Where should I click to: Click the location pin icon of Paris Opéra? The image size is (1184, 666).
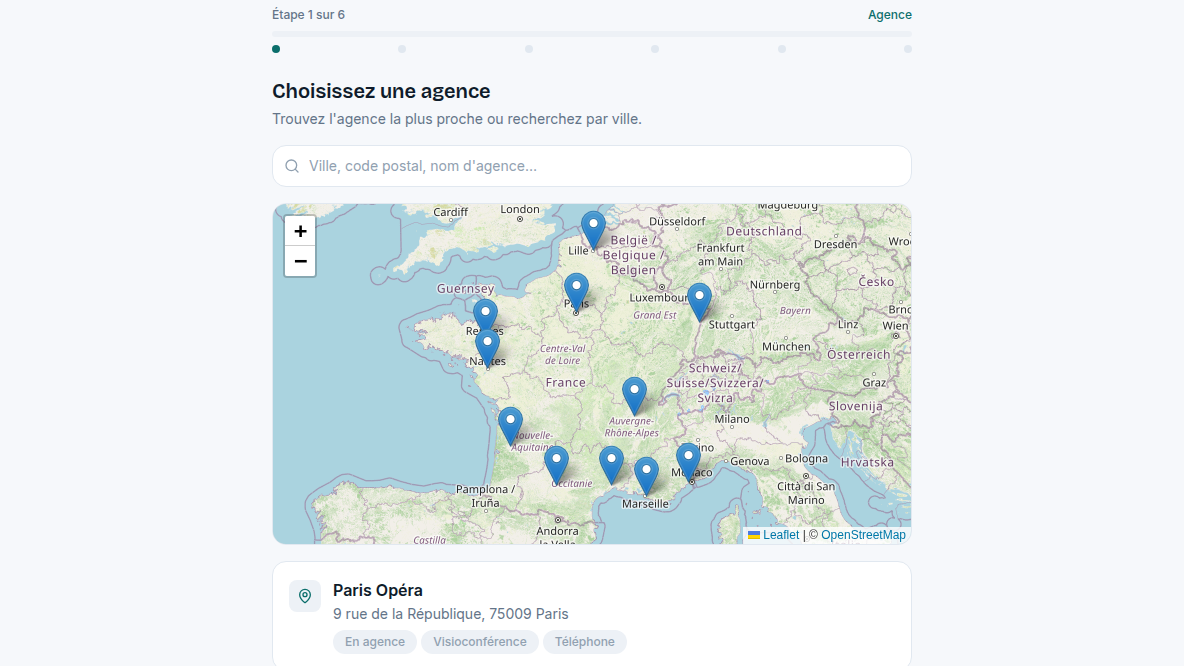tap(305, 596)
